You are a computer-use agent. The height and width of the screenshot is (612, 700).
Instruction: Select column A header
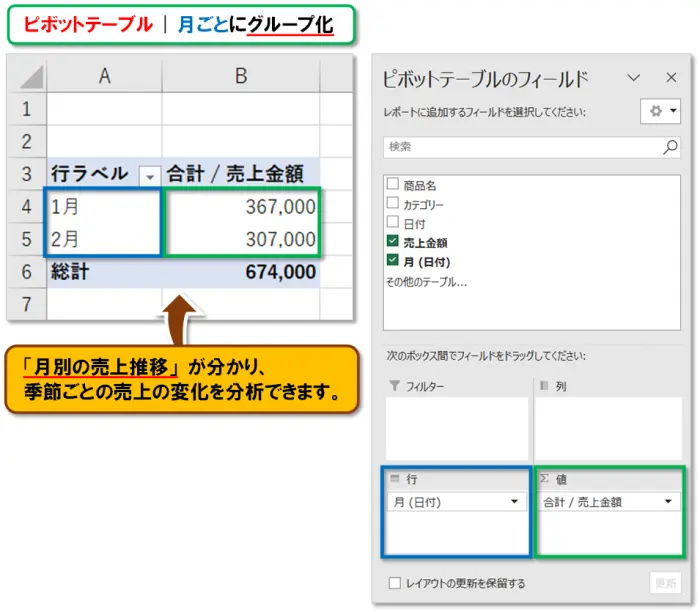[x=104, y=76]
